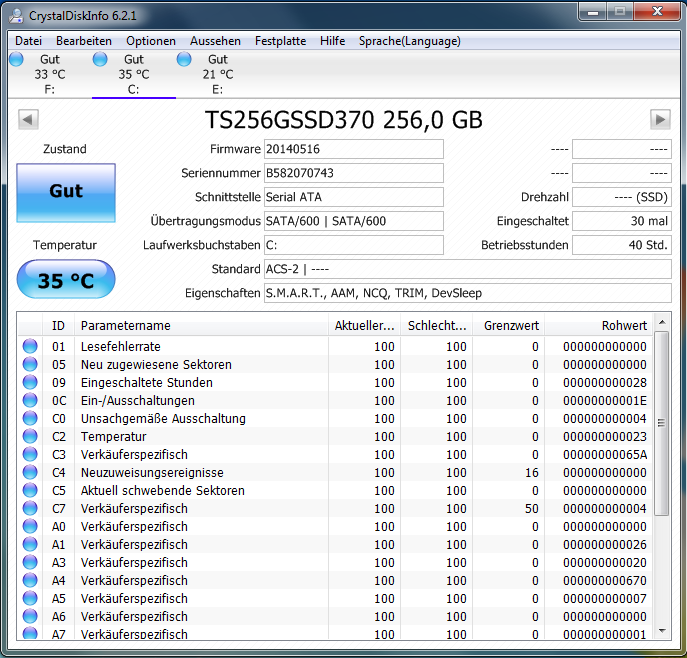Switch to the E: drive tab
Viewport: 687px width, 658px height.
218,74
